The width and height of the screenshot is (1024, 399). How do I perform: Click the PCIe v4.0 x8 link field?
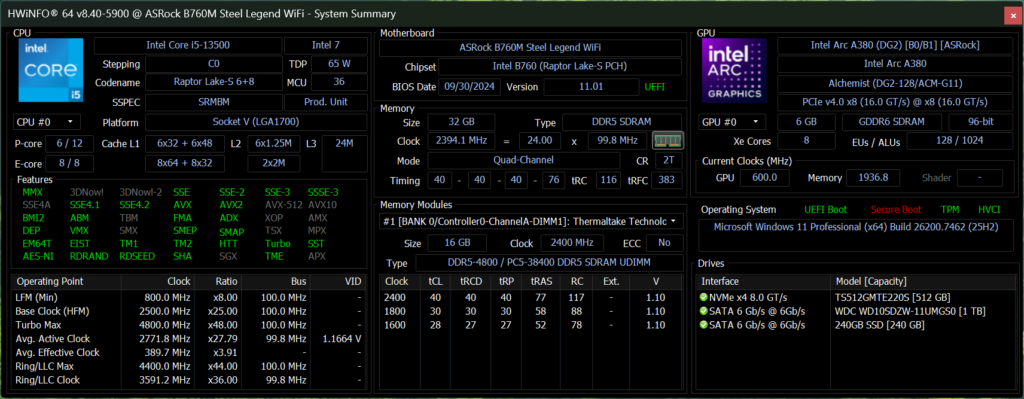895,103
